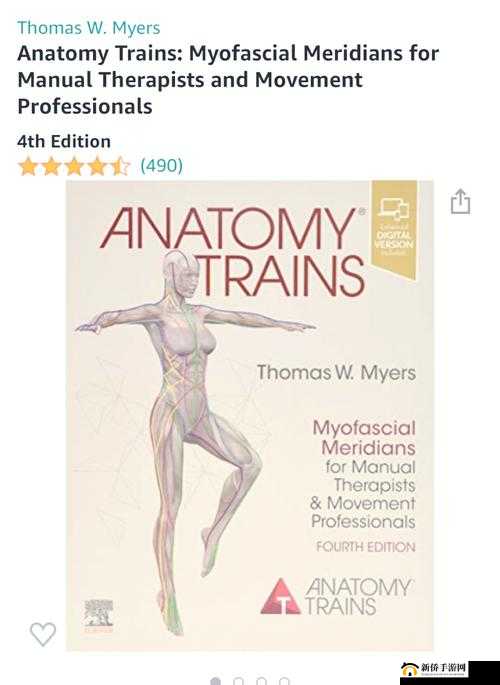Select the second image carousel dot
This screenshot has width=500, height=685.
click(238, 682)
